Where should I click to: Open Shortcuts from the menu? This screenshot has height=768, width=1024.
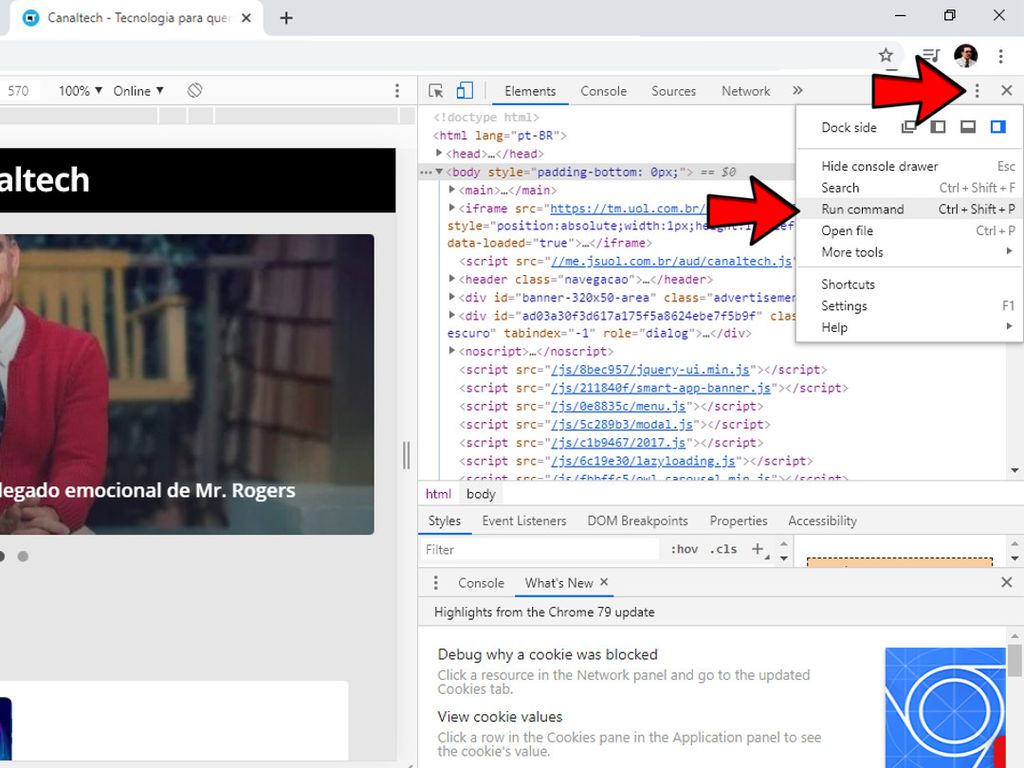click(910, 284)
